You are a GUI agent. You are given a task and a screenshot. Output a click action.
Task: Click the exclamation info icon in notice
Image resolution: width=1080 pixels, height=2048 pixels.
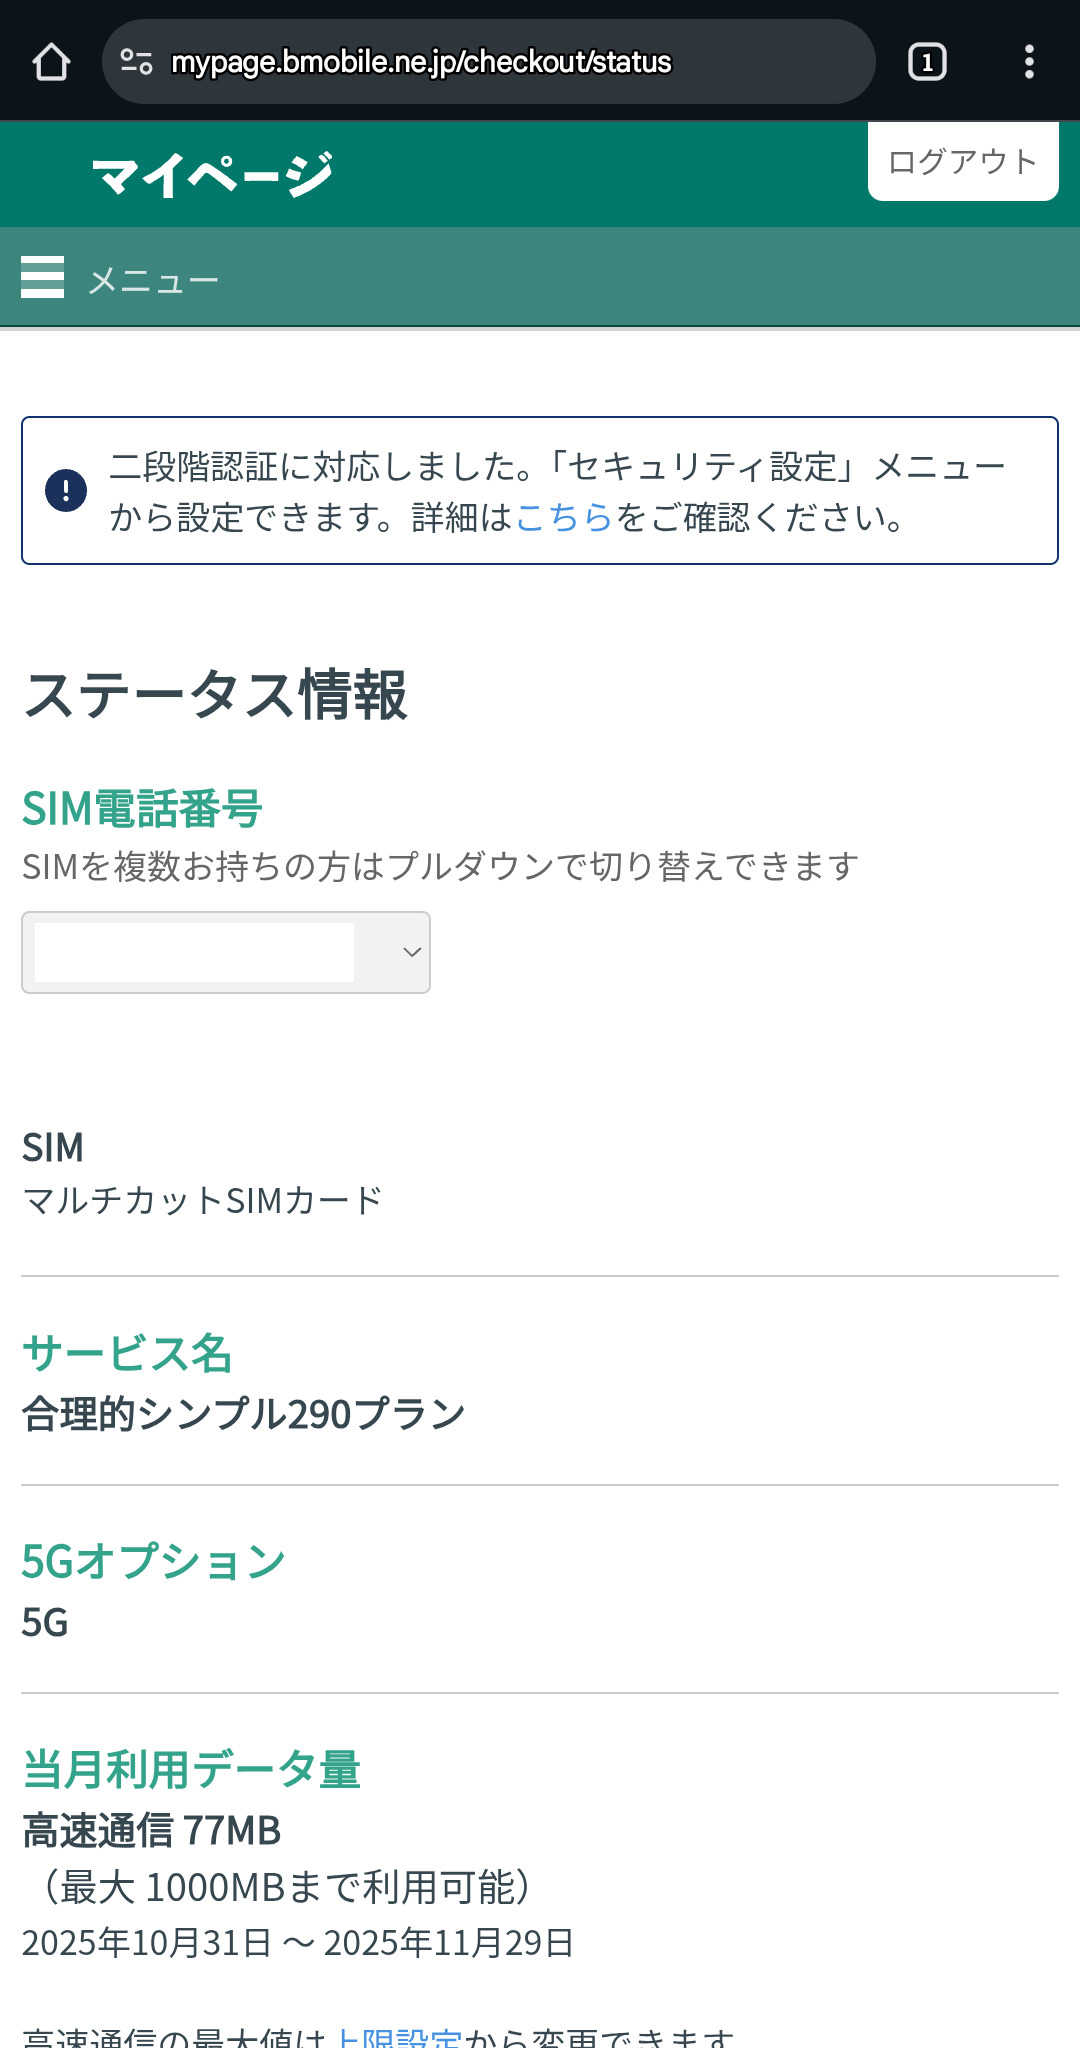click(66, 491)
